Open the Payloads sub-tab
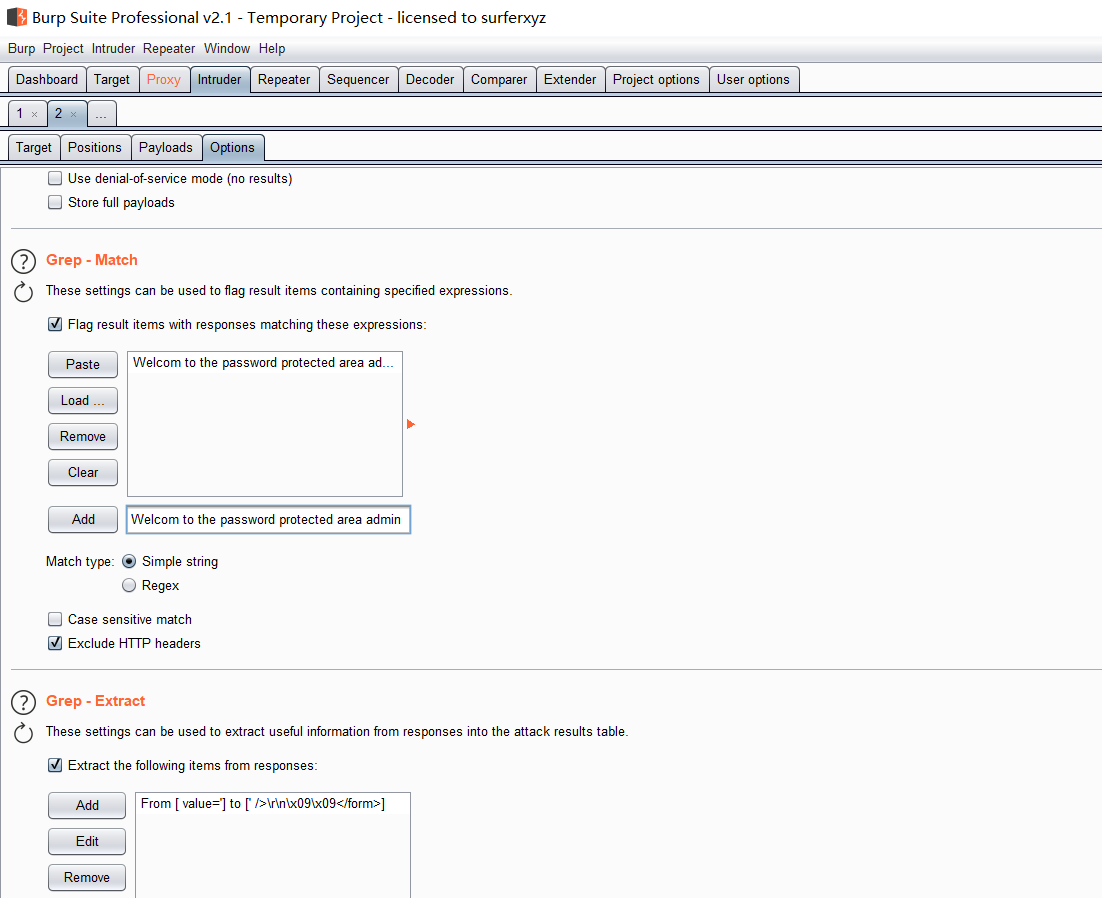This screenshot has width=1102, height=898. 166,148
